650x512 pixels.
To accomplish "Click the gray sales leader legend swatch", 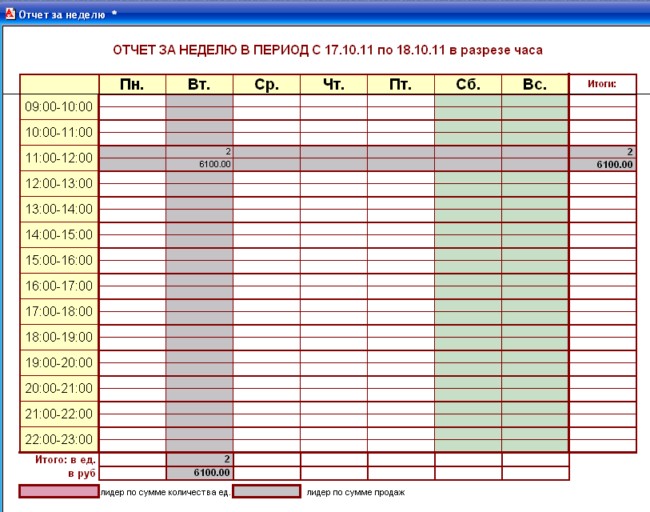I will point(266,492).
